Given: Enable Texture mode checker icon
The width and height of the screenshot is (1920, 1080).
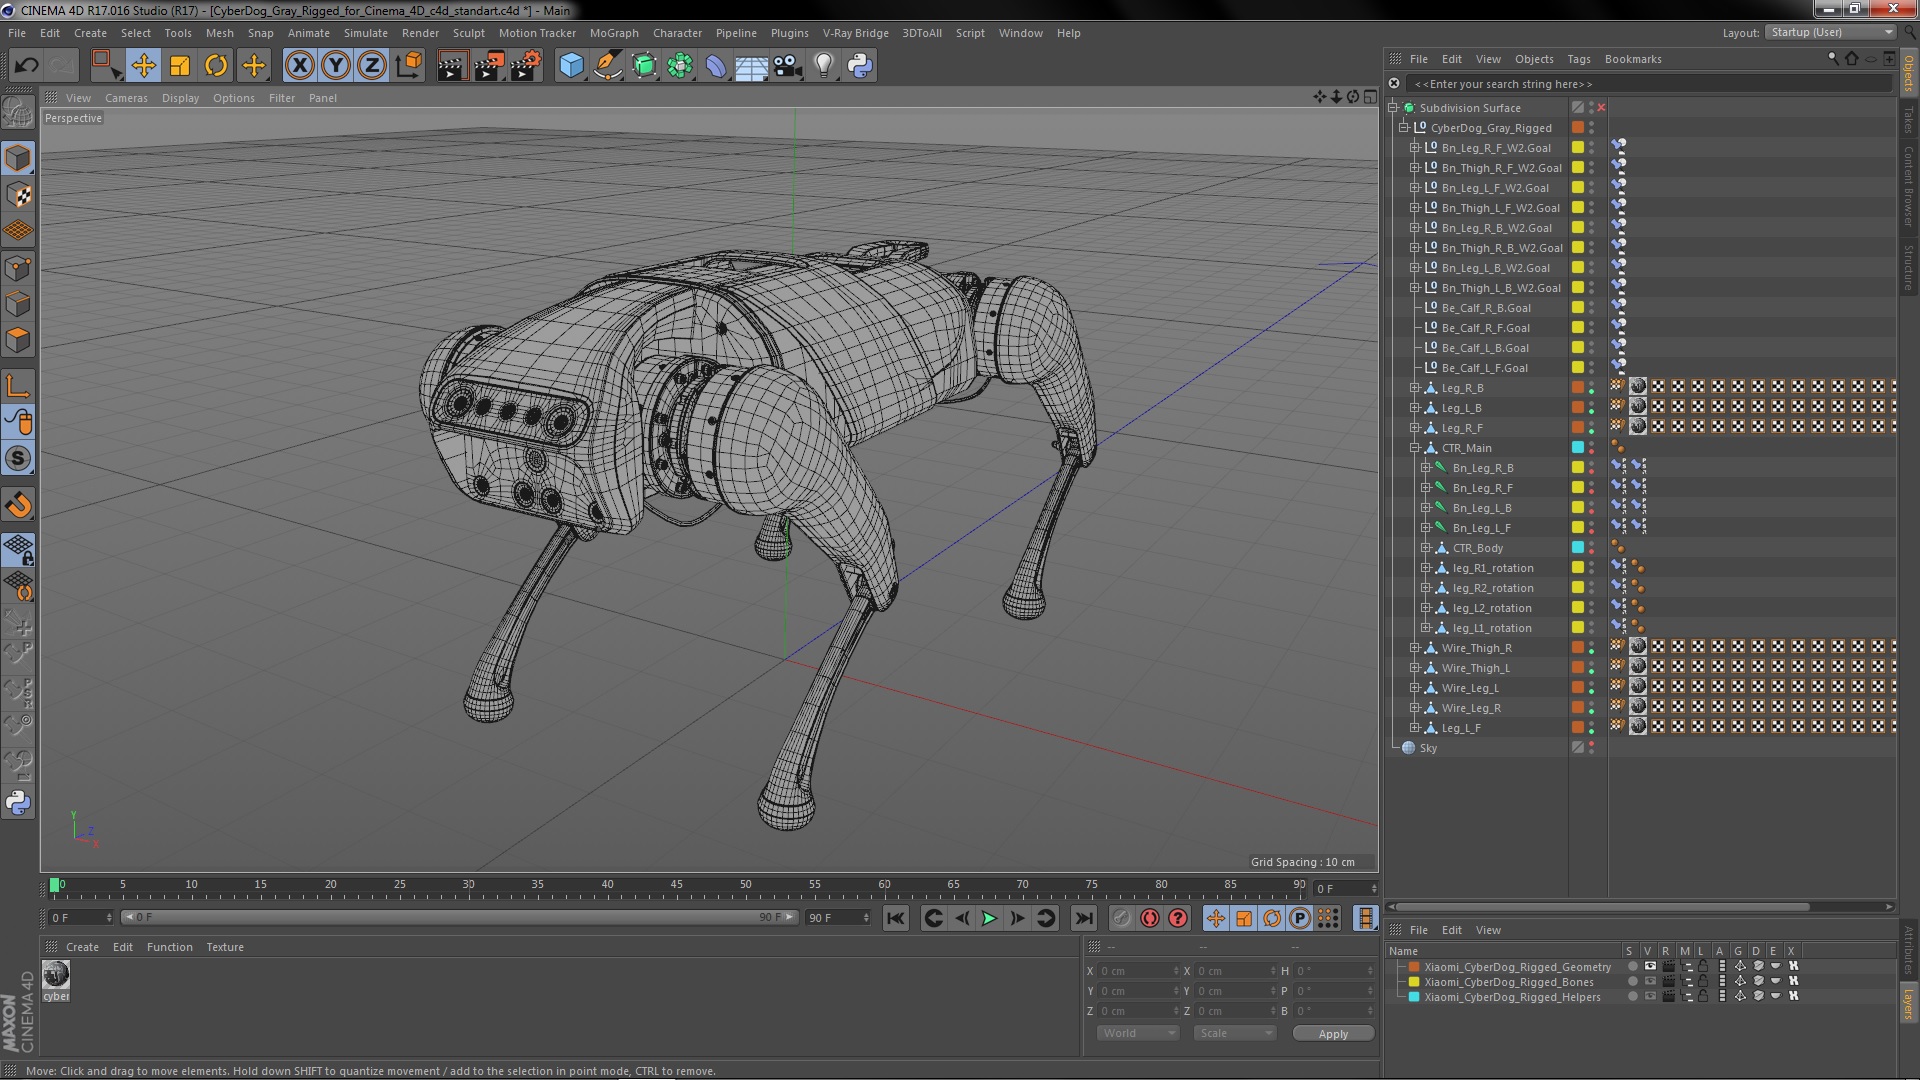Looking at the screenshot, I should (18, 195).
